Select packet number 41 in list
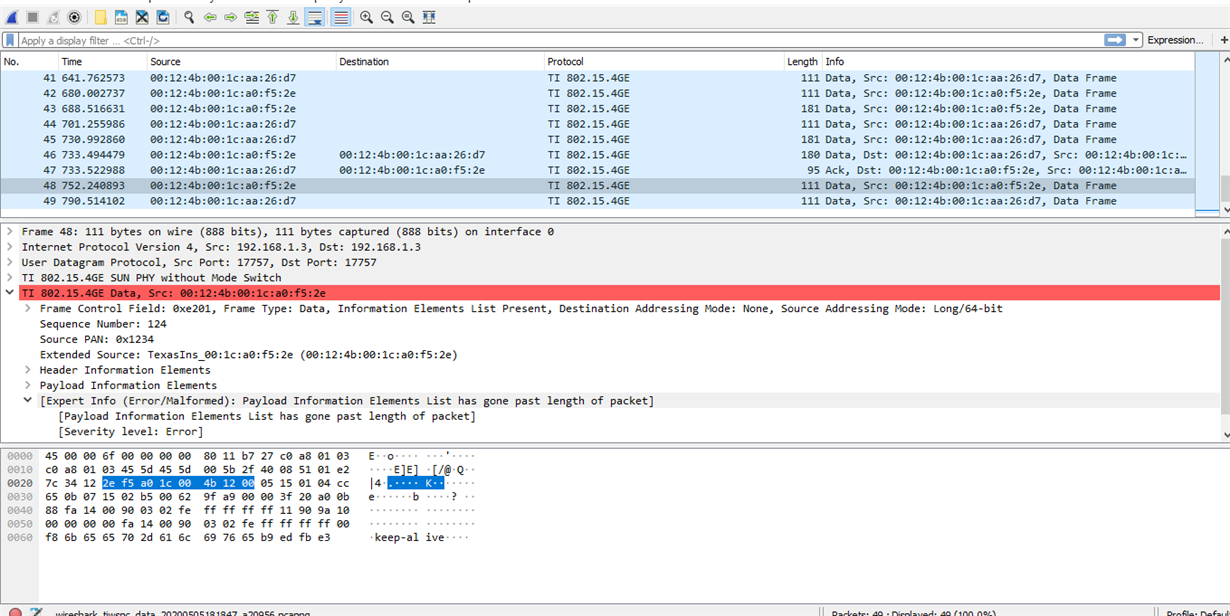 pyautogui.click(x=597, y=78)
